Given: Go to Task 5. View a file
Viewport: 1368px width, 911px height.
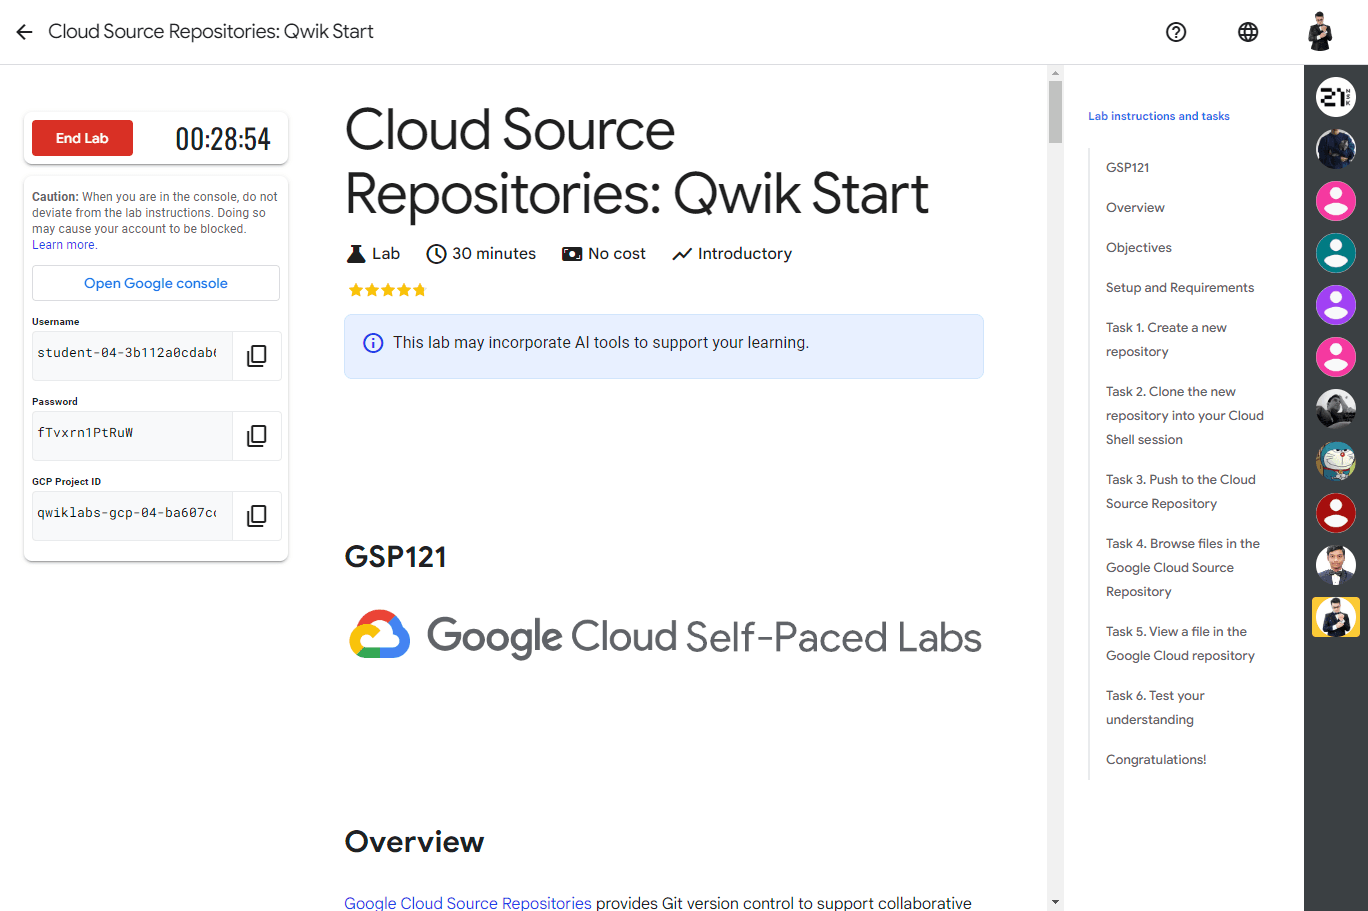Looking at the screenshot, I should [x=1180, y=644].
